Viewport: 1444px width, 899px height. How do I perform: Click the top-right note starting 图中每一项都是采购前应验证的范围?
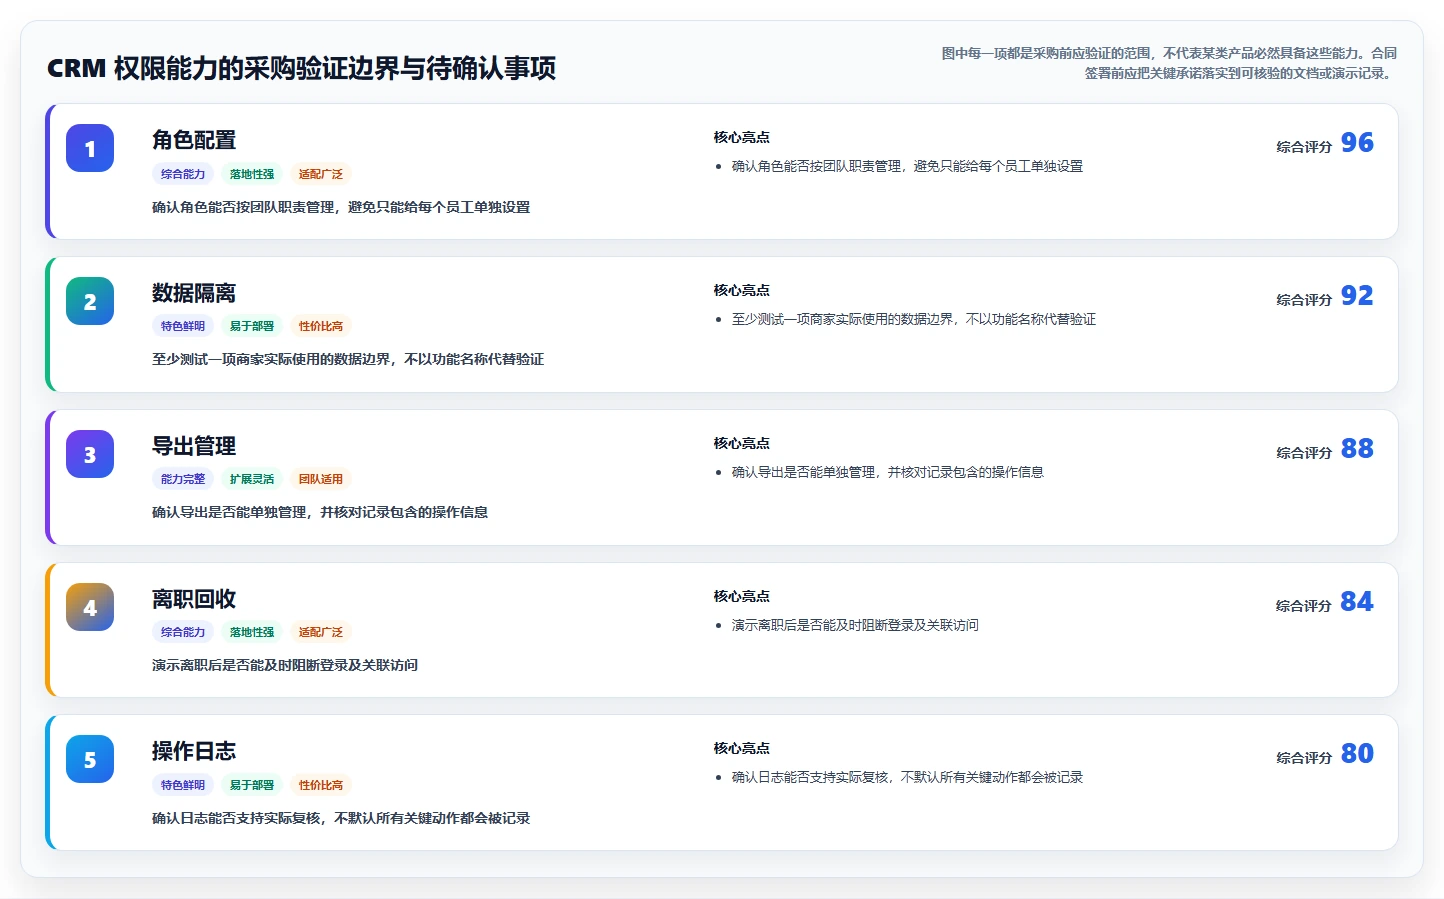coord(1169,63)
